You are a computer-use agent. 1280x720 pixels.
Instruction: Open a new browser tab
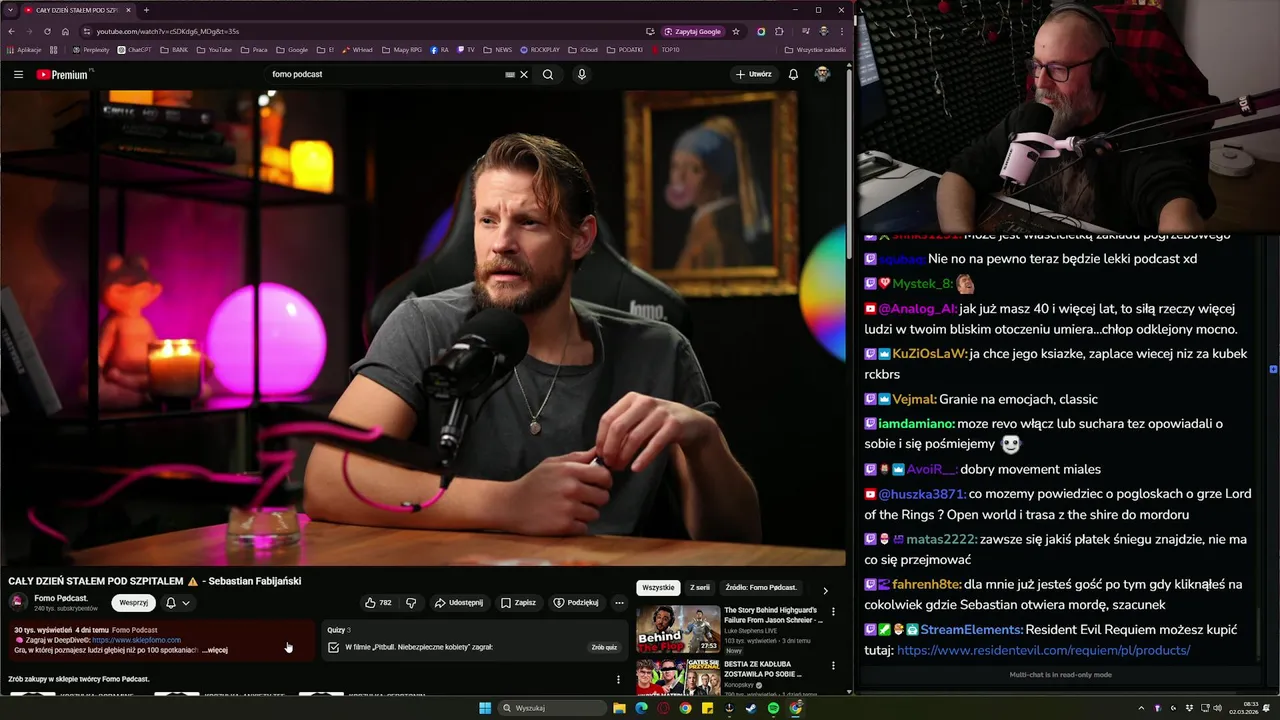[x=146, y=10]
